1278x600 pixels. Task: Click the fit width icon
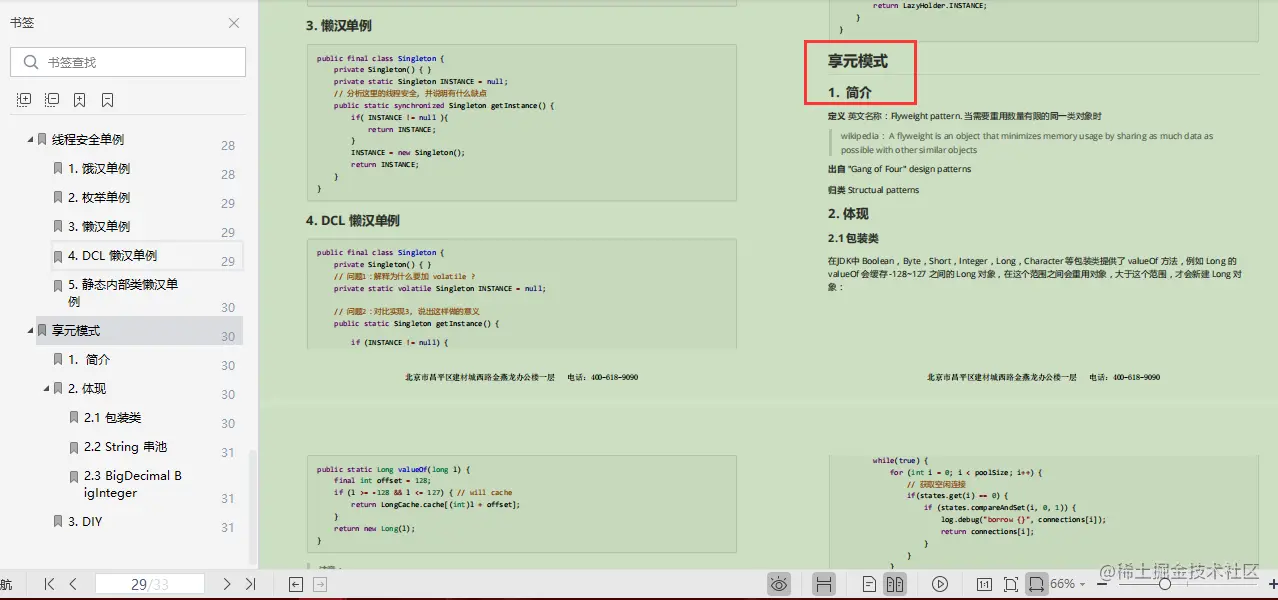click(1037, 584)
